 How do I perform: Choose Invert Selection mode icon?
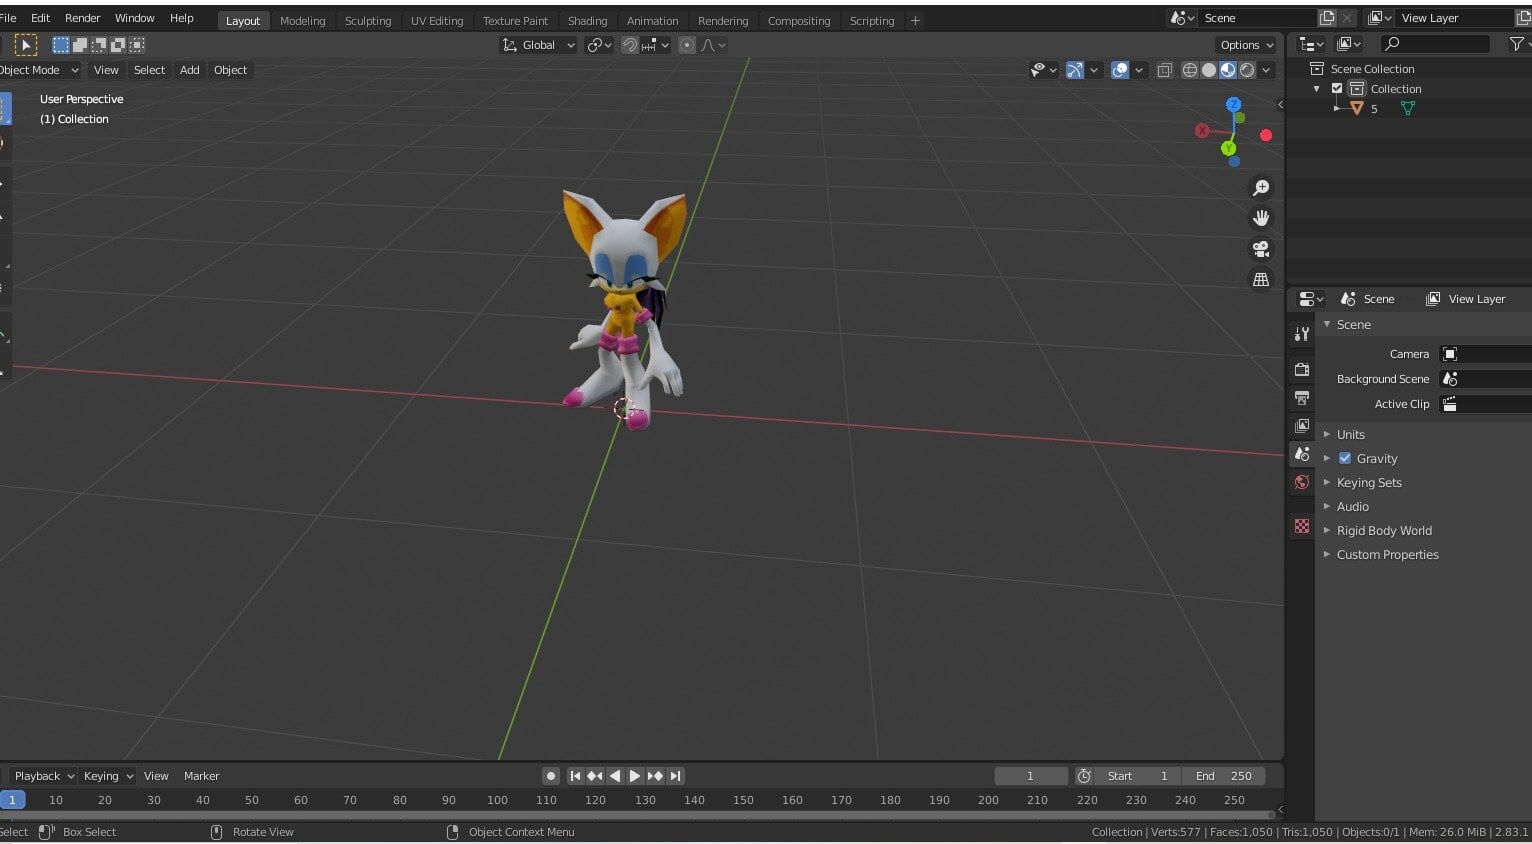(x=118, y=45)
